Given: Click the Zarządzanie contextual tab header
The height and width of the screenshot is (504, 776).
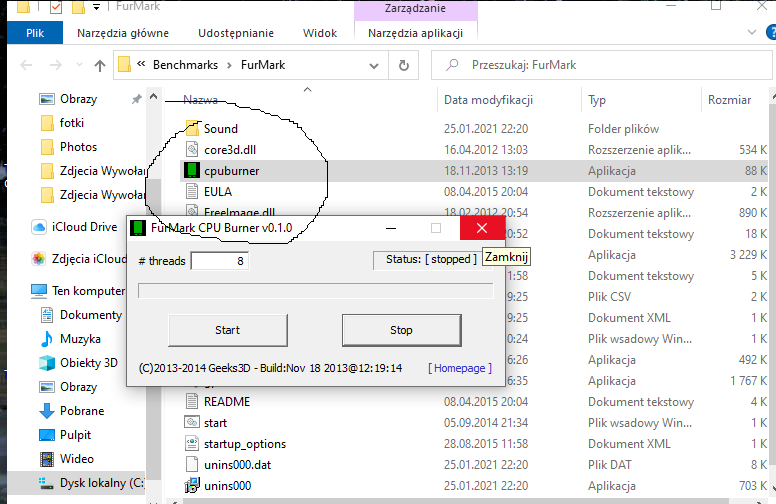Looking at the screenshot, I should point(416,8).
